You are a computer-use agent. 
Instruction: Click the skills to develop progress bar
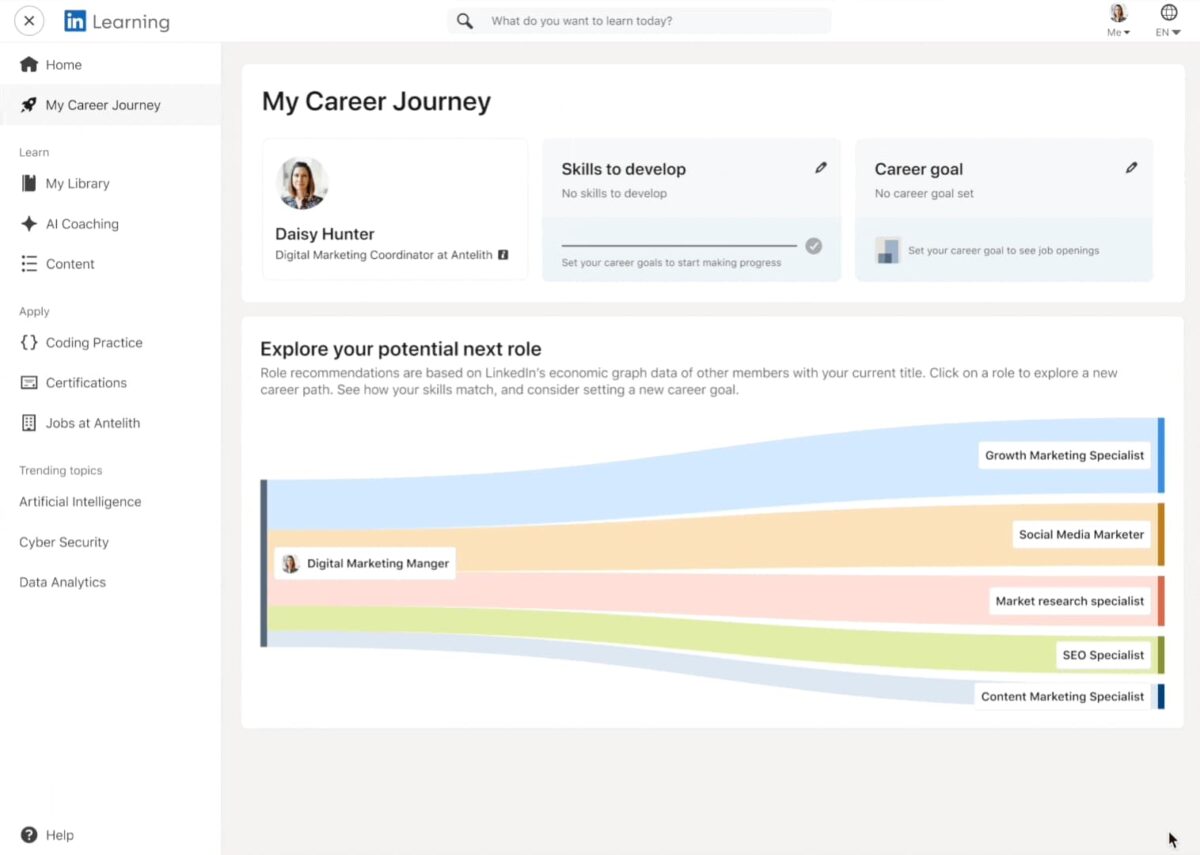(679, 246)
